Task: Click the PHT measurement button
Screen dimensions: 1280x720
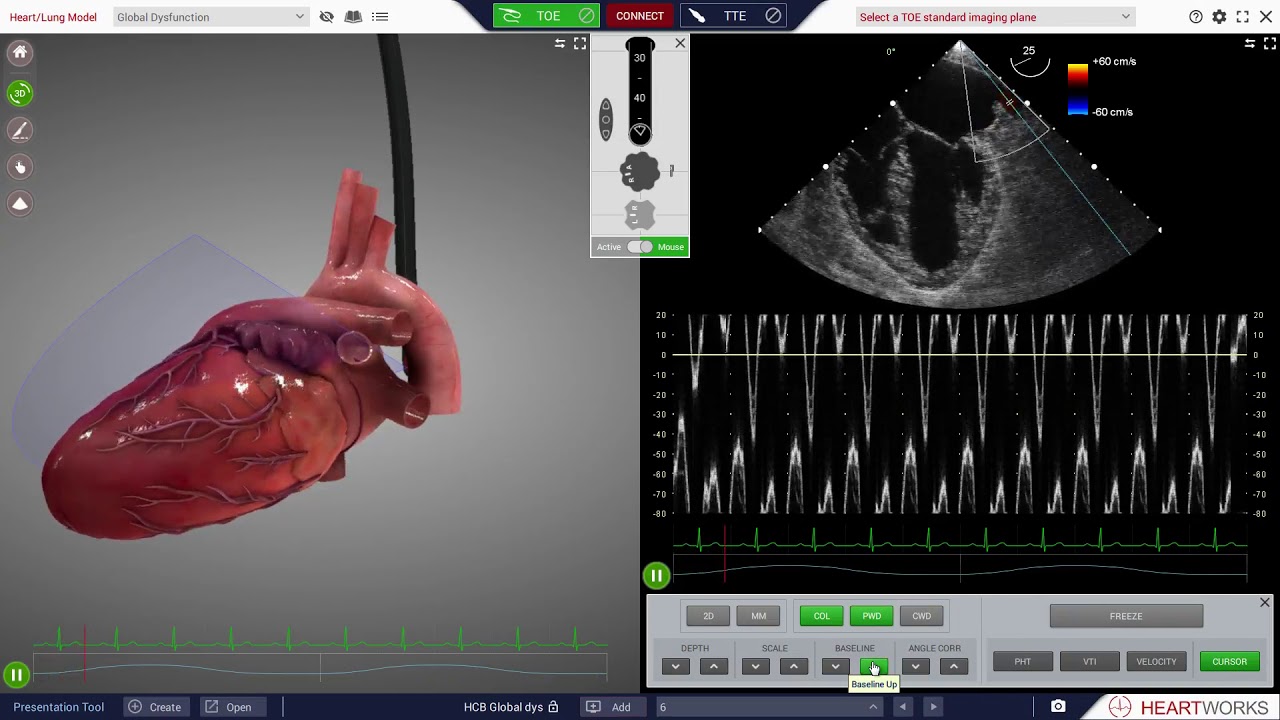Action: point(1022,661)
